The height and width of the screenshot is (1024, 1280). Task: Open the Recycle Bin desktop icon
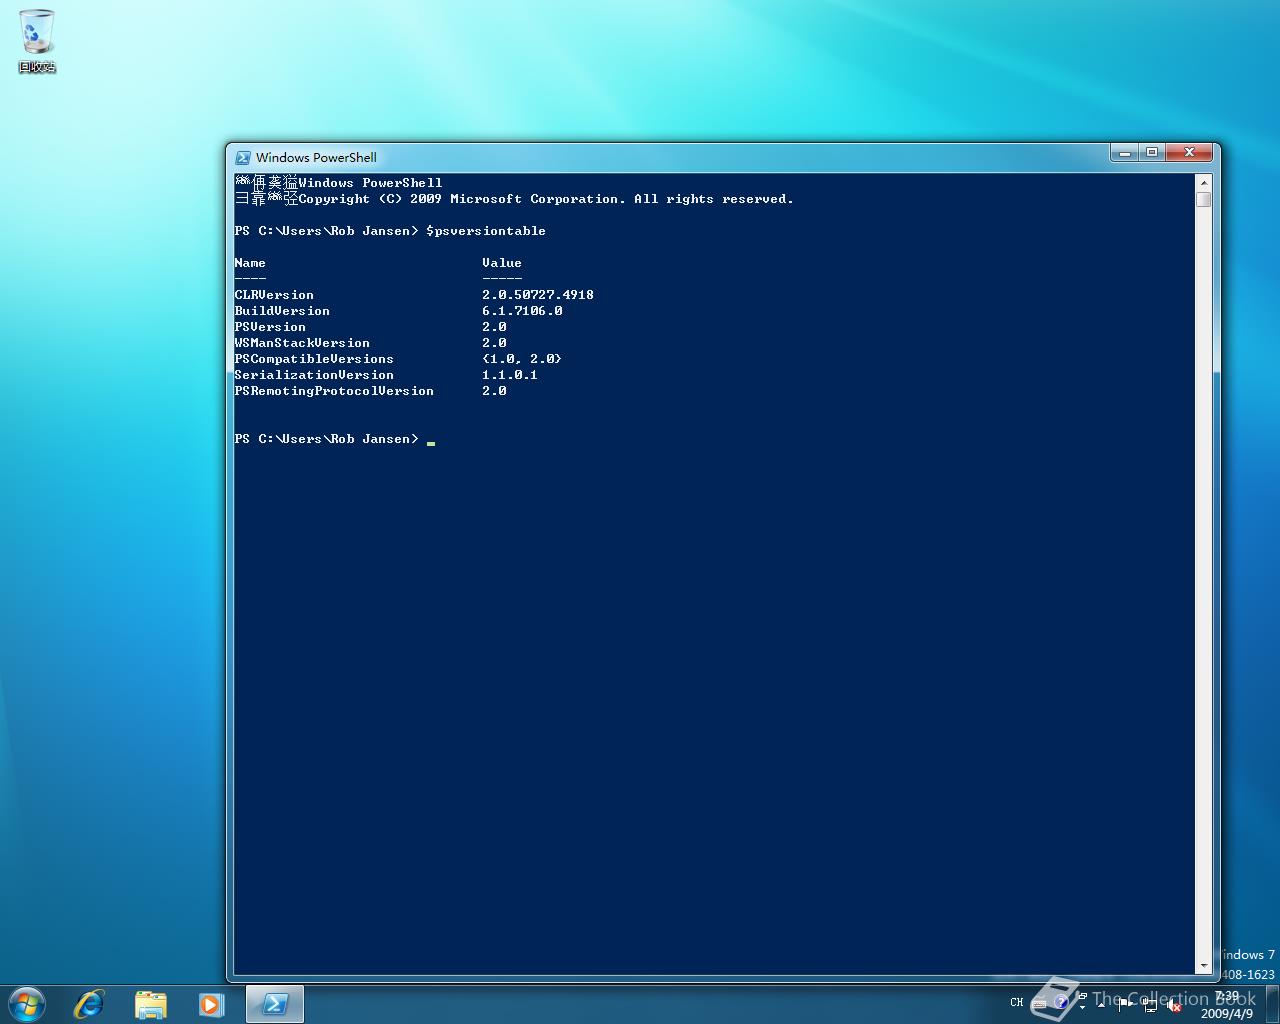click(x=37, y=41)
